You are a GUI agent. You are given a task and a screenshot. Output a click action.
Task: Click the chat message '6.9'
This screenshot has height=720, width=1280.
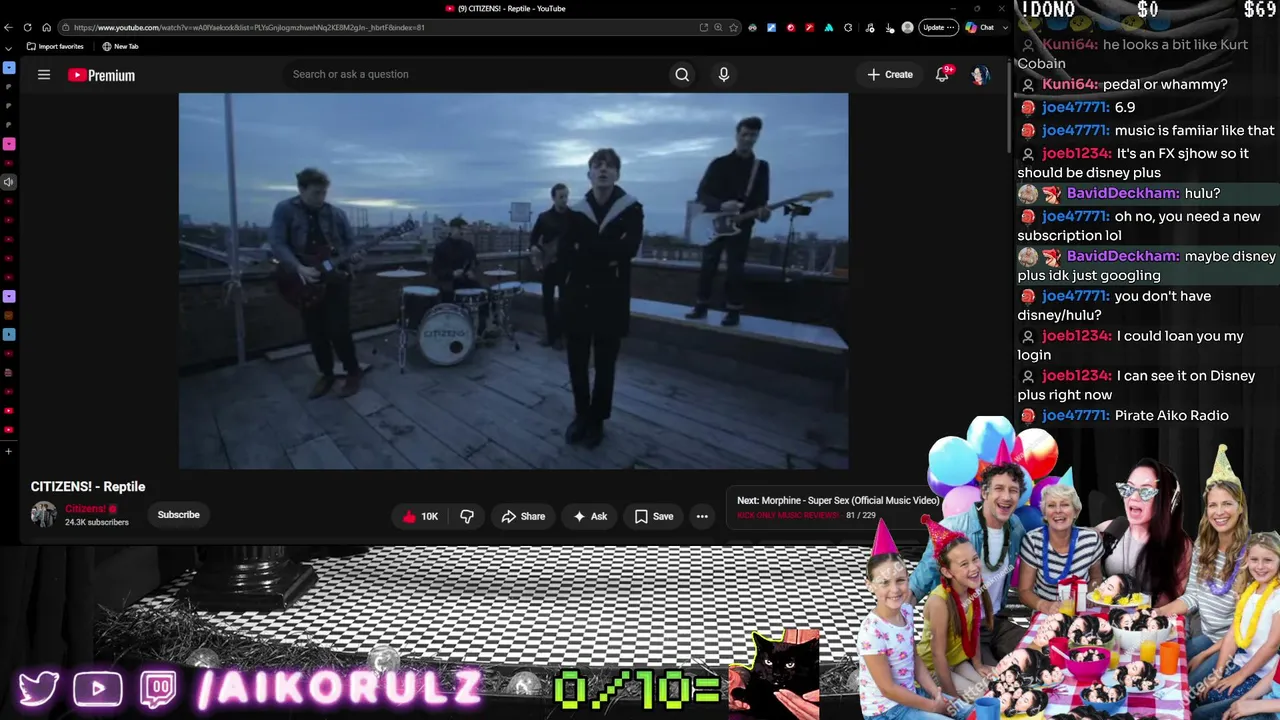point(1125,107)
